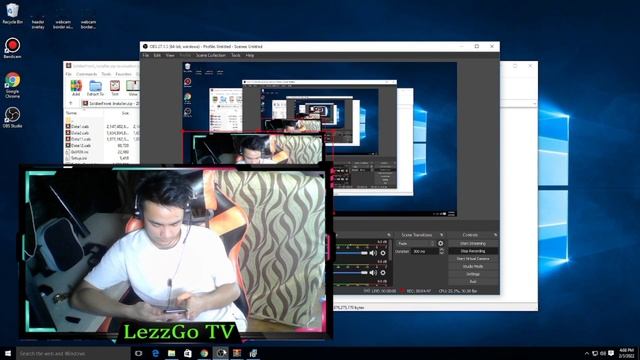Screen dimensions: 640x360
Task: Click the Windows taskbar search box
Action: [73, 353]
